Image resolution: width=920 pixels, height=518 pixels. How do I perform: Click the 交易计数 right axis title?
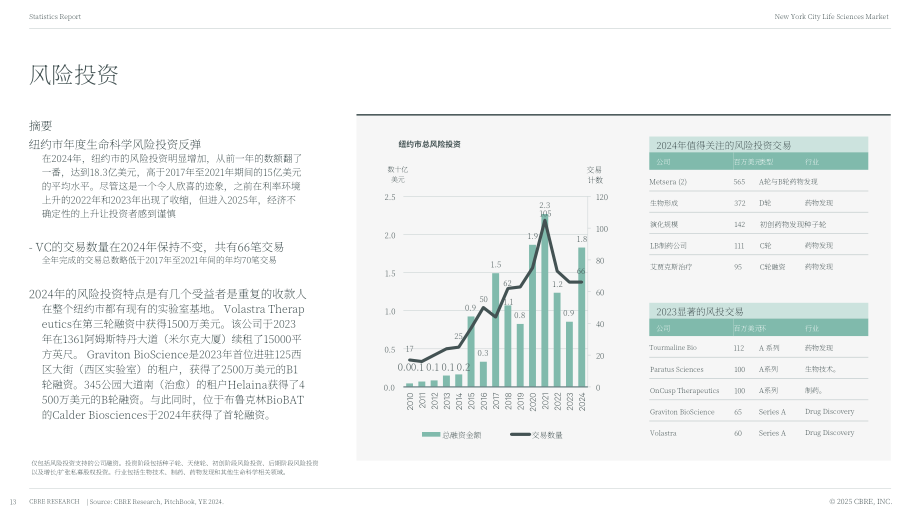pyautogui.click(x=595, y=175)
